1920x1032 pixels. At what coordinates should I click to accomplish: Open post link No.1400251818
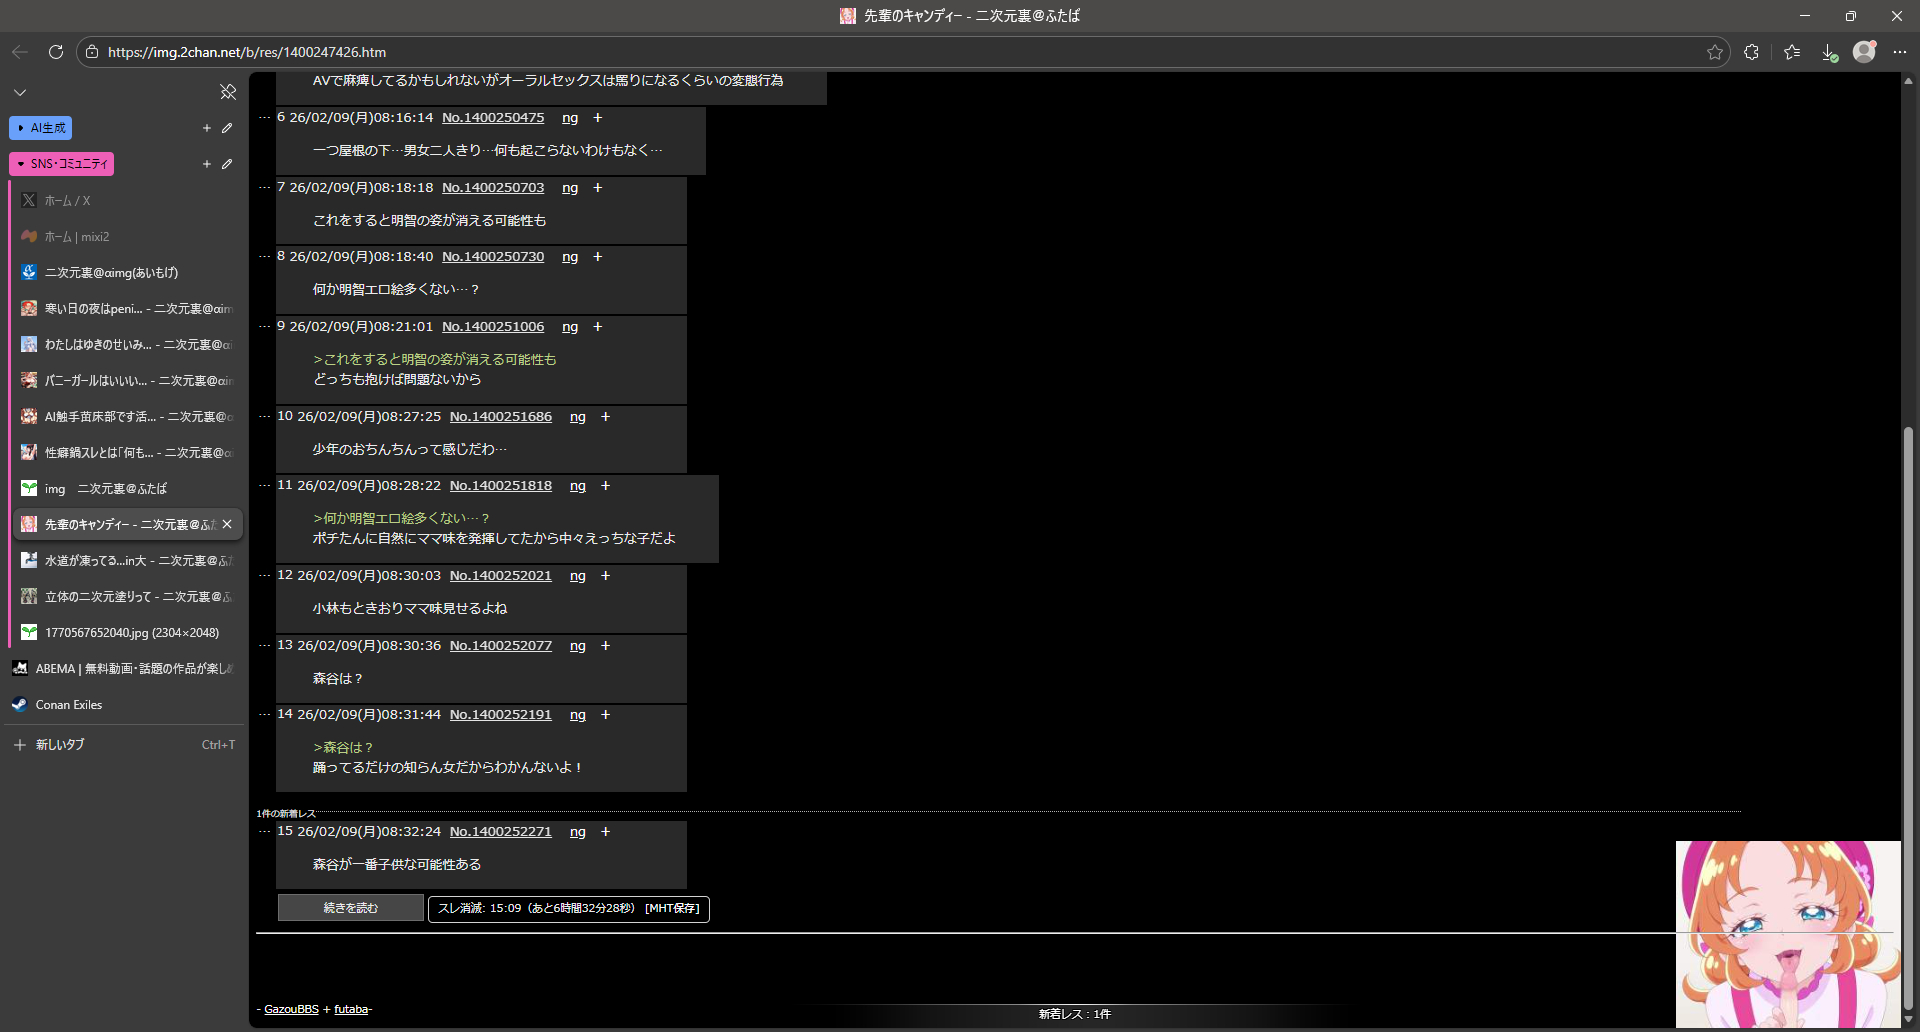point(500,486)
